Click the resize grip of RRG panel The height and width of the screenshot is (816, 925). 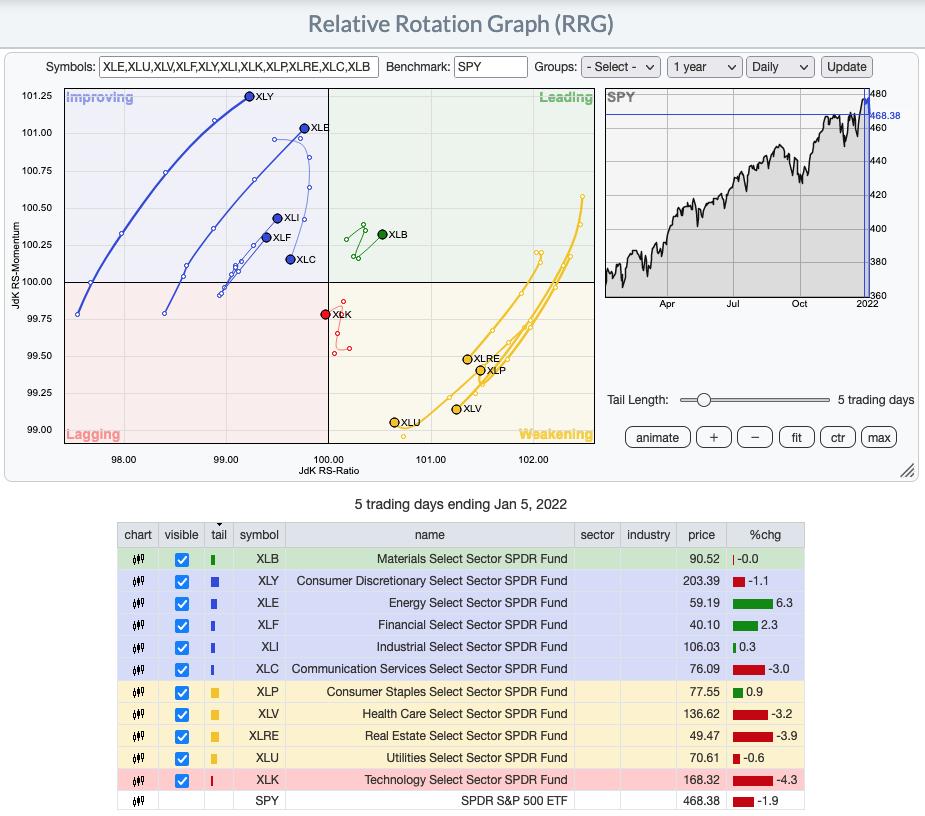tap(907, 470)
